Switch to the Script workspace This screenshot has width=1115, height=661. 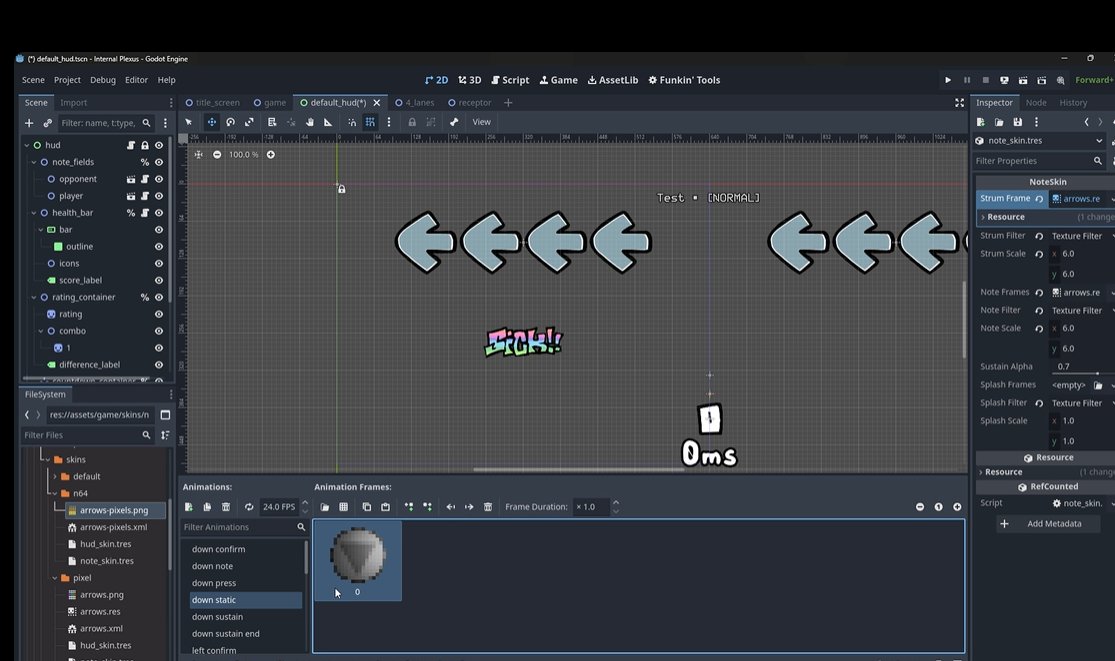(x=510, y=80)
